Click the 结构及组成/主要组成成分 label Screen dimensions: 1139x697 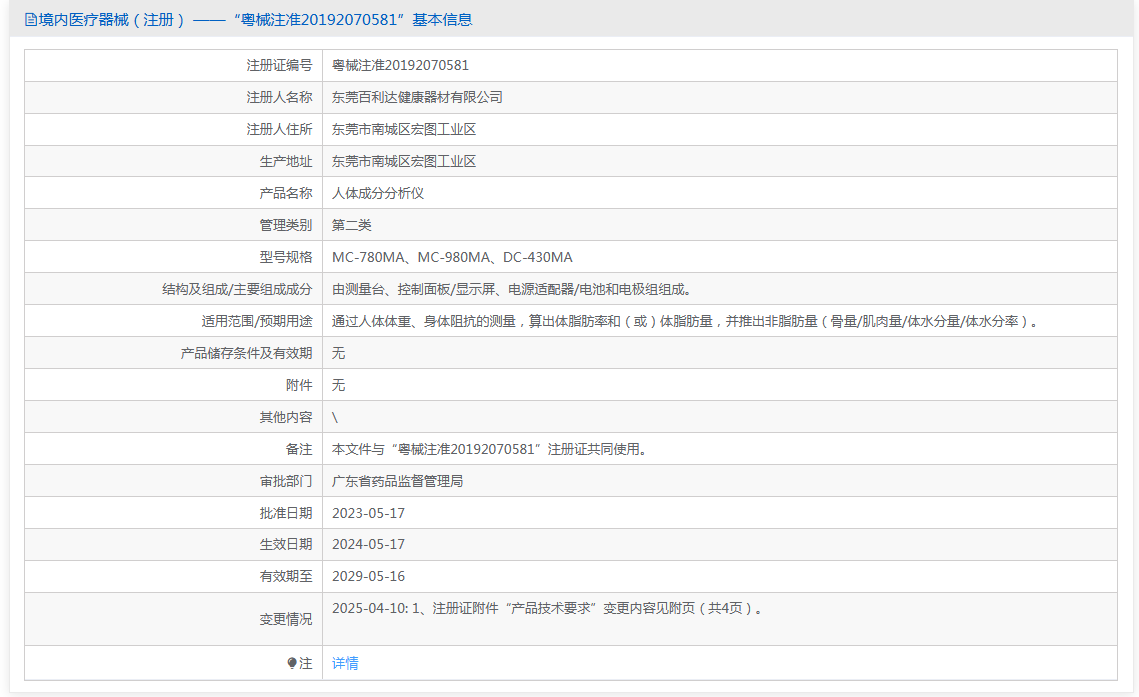[237, 289]
